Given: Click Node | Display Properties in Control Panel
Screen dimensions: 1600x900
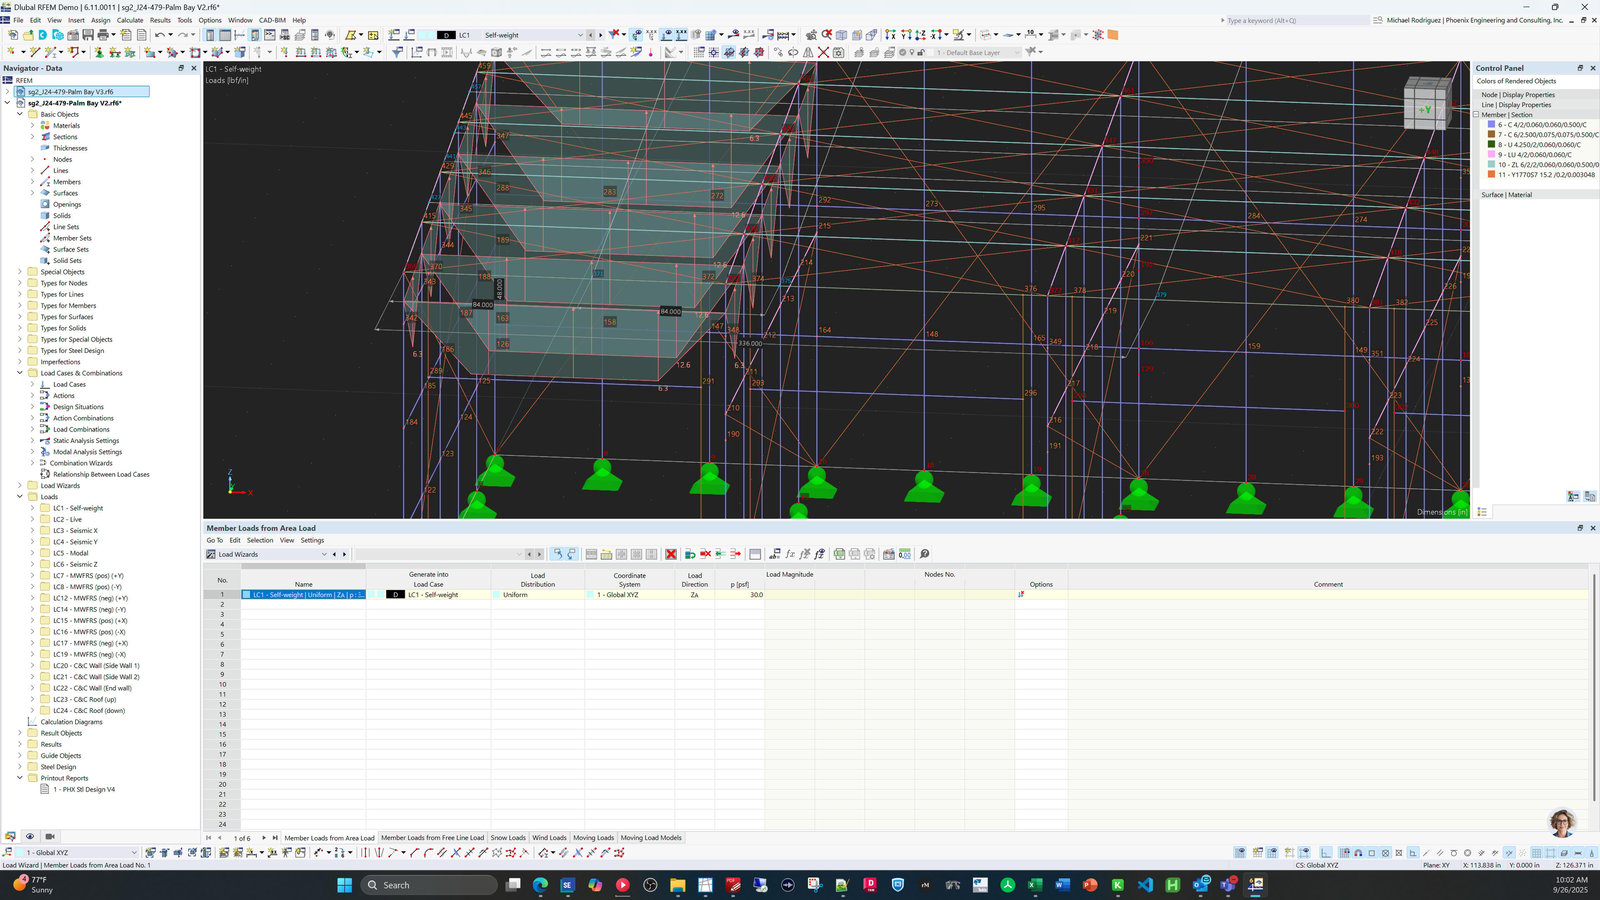Looking at the screenshot, I should 1518,95.
